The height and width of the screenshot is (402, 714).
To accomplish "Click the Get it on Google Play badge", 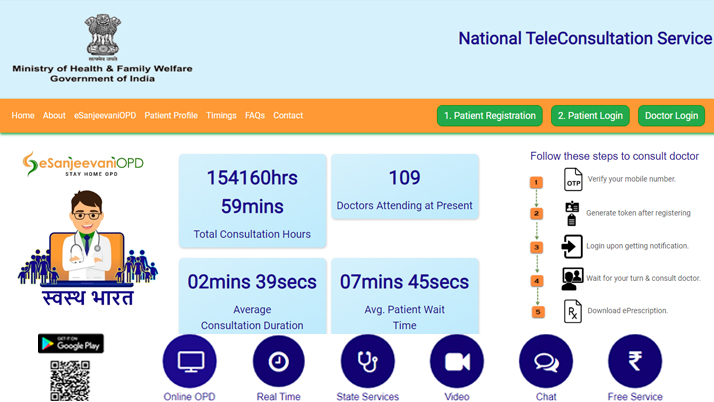I will 71,343.
